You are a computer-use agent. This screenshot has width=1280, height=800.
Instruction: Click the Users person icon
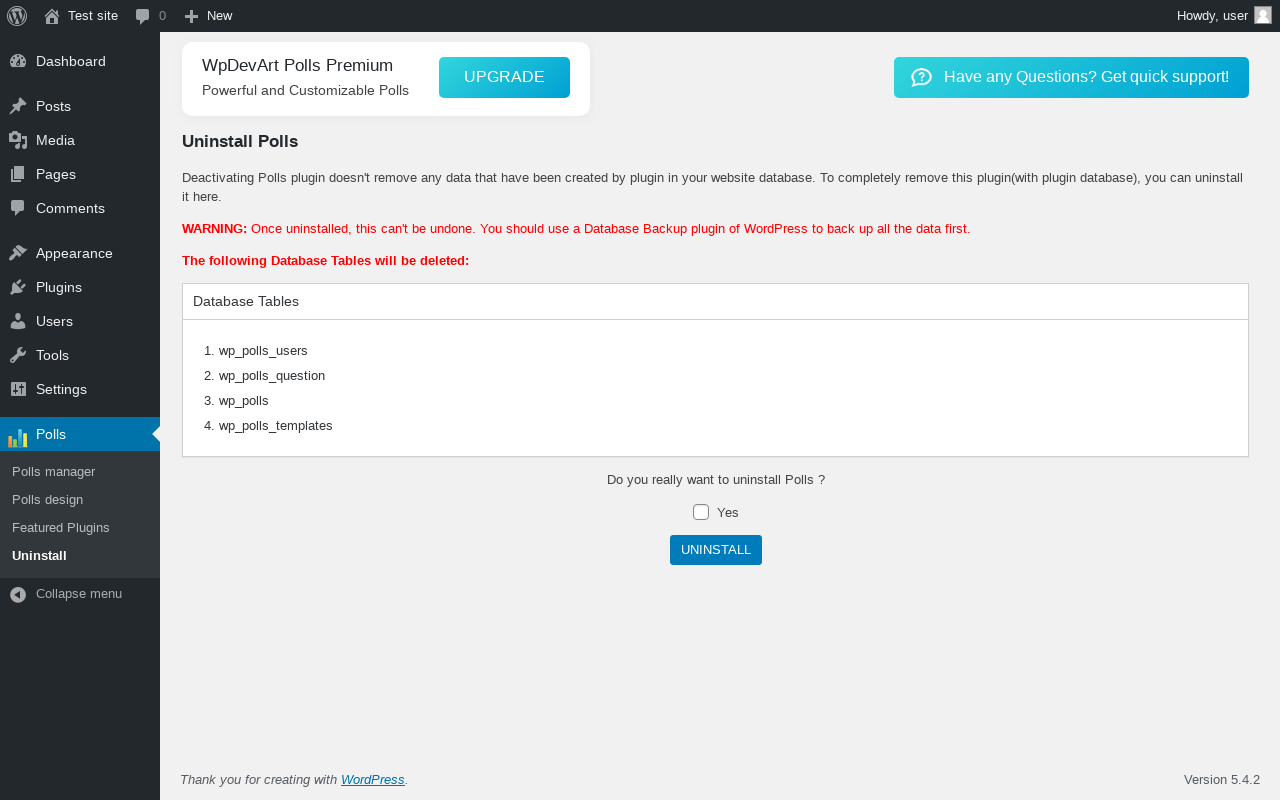tap(18, 321)
